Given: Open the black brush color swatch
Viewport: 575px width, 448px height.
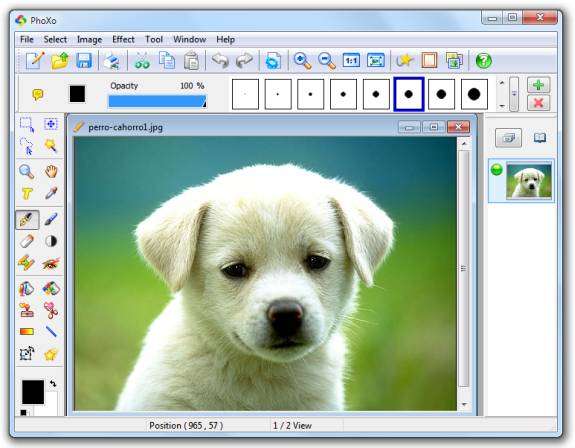Looking at the screenshot, I should [77, 94].
